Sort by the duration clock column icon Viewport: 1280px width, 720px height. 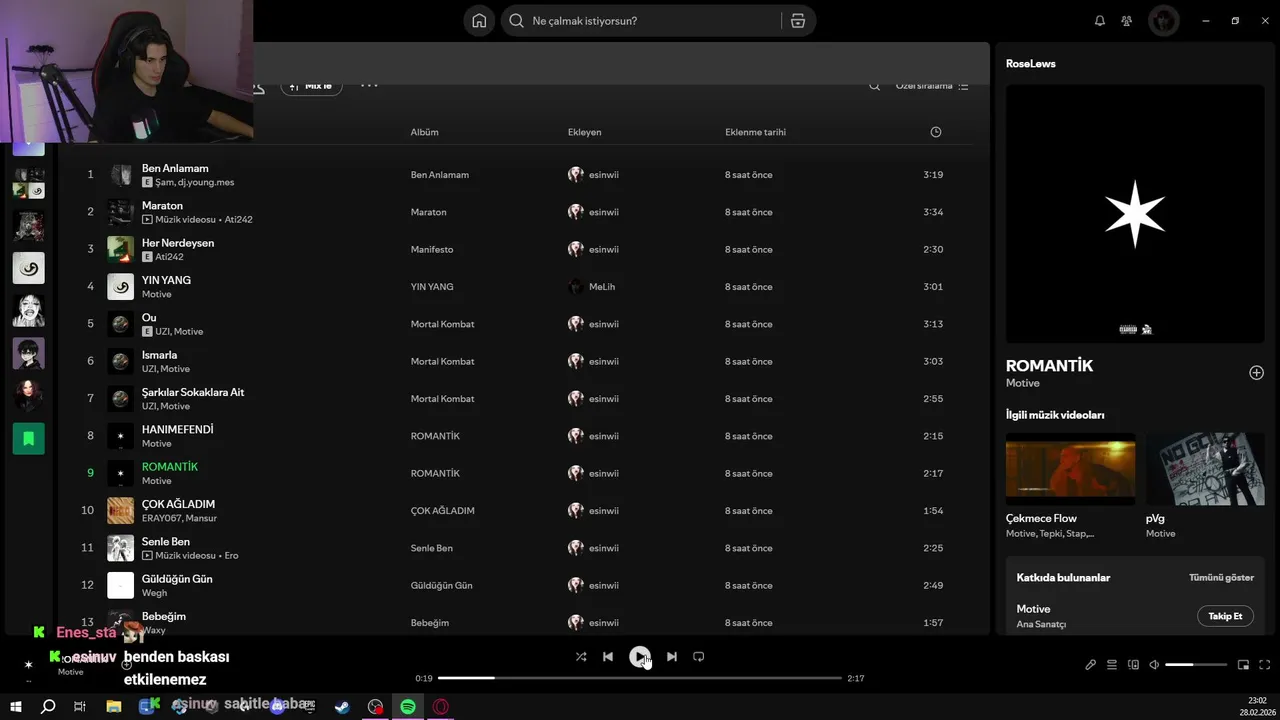click(x=936, y=132)
